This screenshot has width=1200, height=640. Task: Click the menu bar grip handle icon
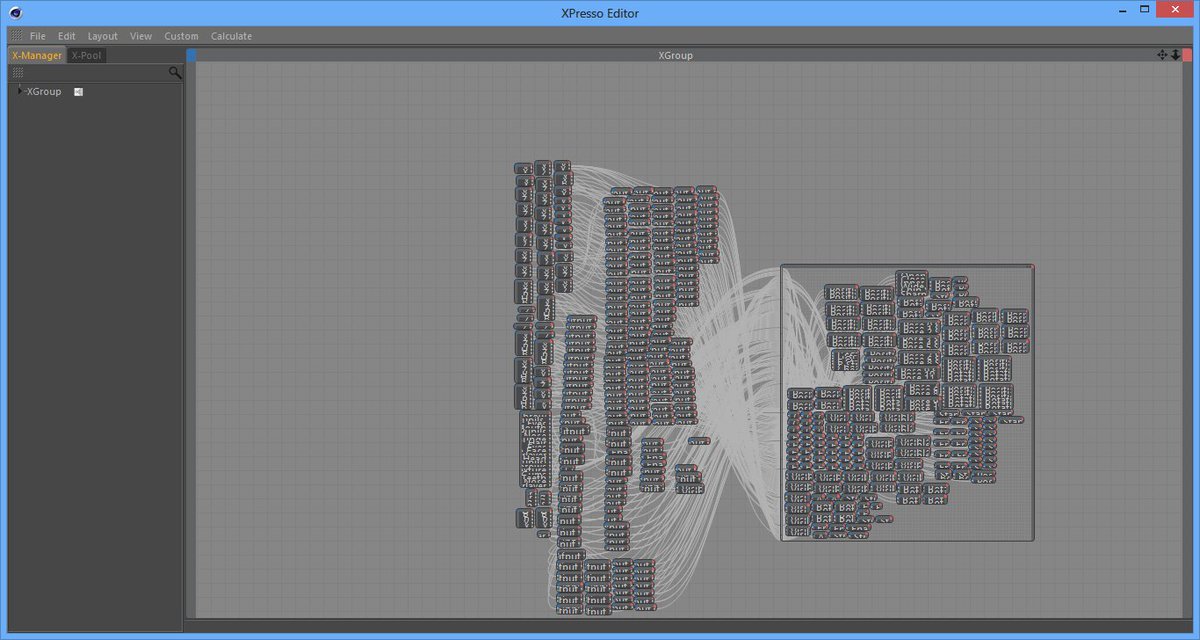click(x=16, y=36)
